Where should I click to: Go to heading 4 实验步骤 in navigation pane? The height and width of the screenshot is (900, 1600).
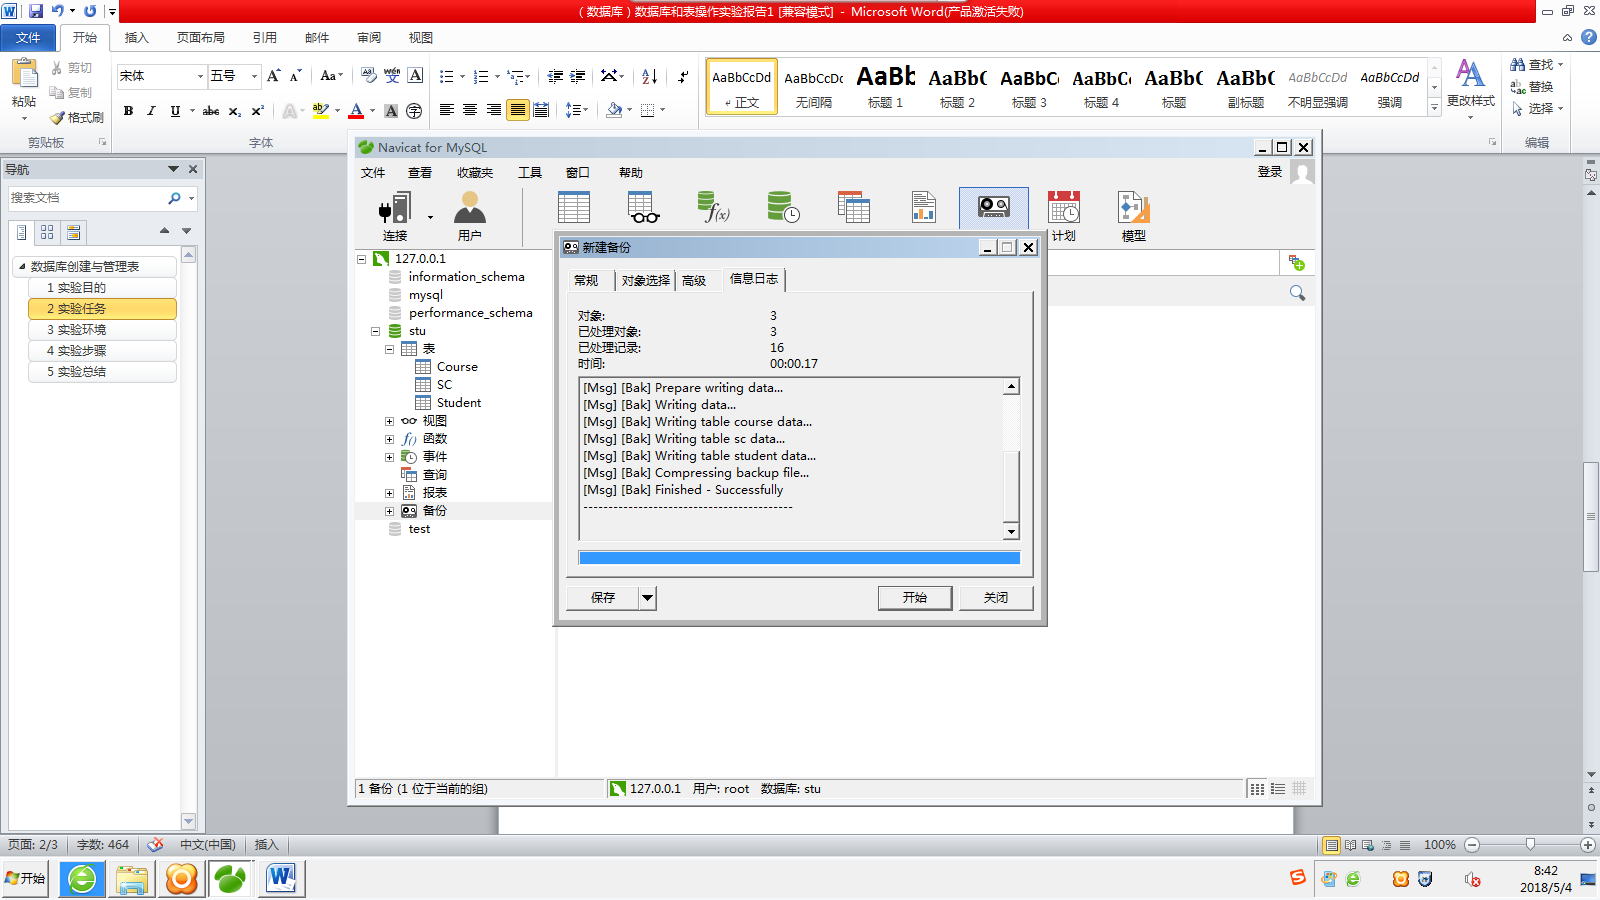(103, 351)
